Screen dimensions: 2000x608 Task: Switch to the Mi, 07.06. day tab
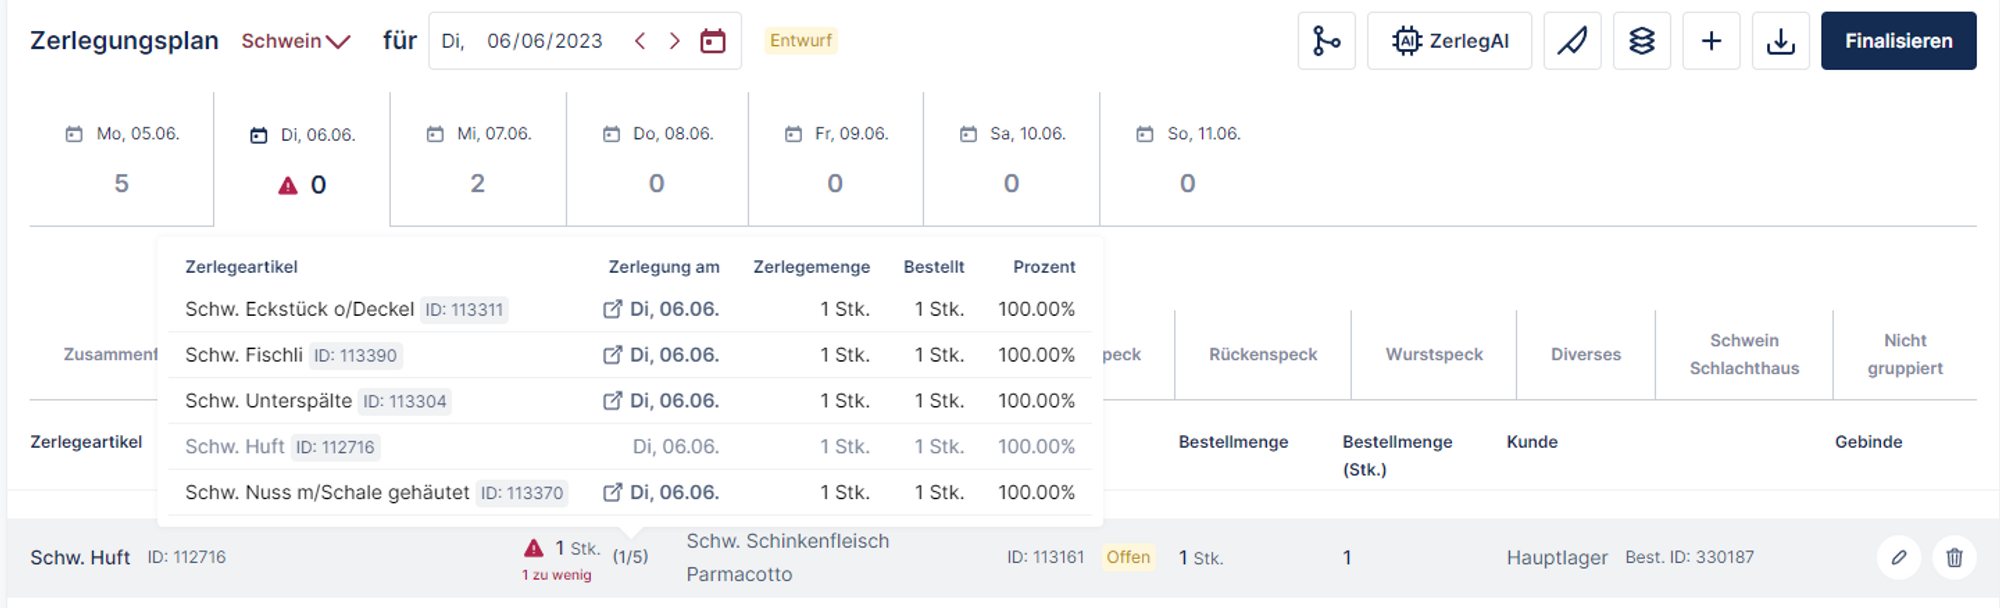(478, 158)
